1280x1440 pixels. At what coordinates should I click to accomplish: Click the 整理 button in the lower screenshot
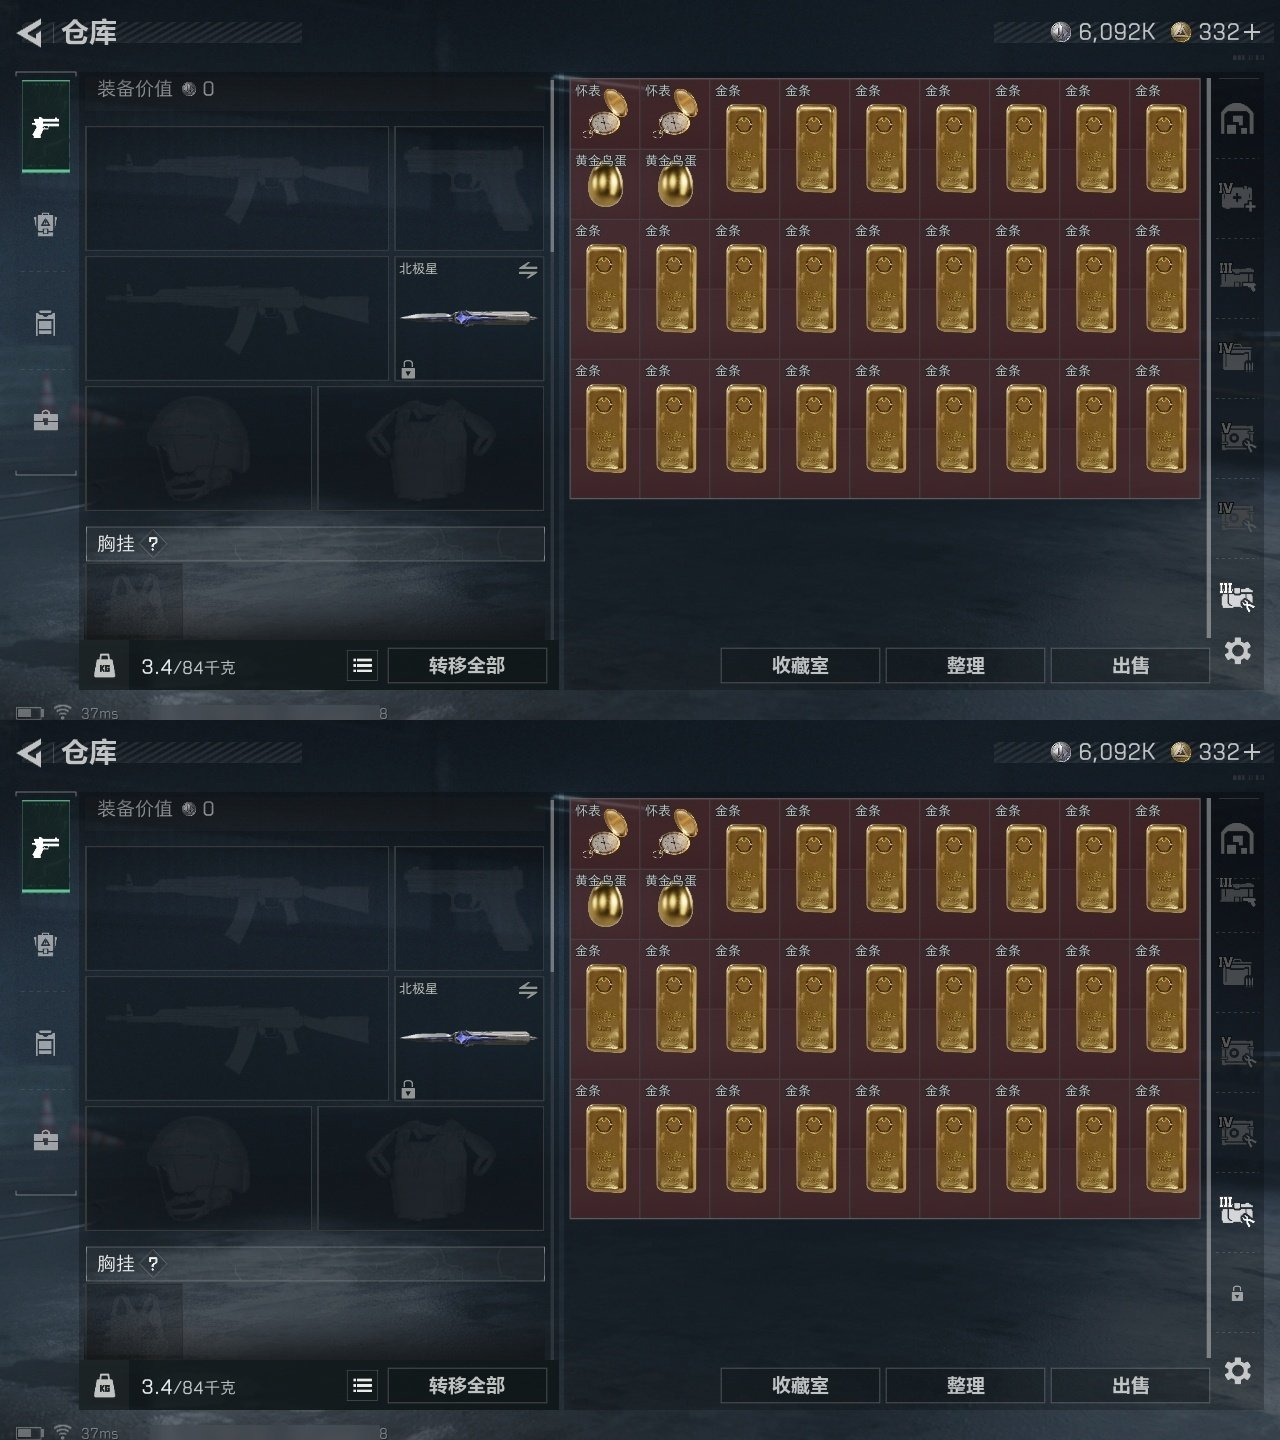coord(965,1386)
